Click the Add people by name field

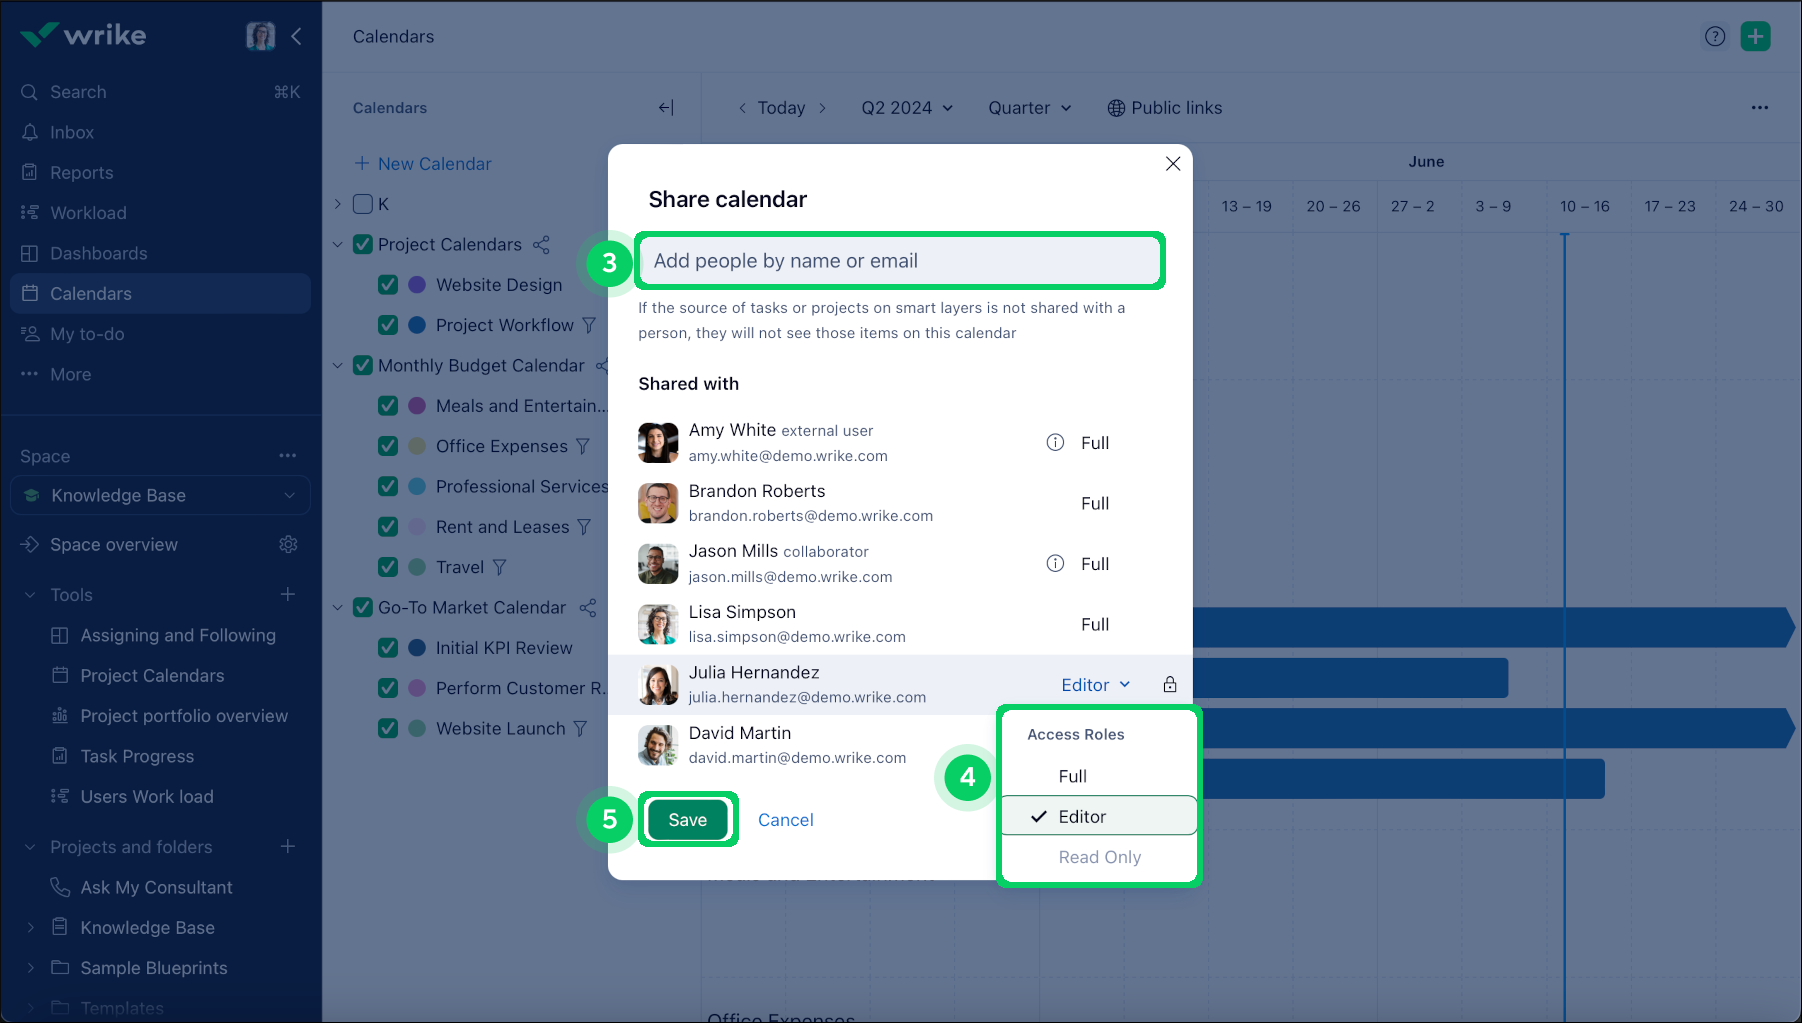(x=899, y=261)
